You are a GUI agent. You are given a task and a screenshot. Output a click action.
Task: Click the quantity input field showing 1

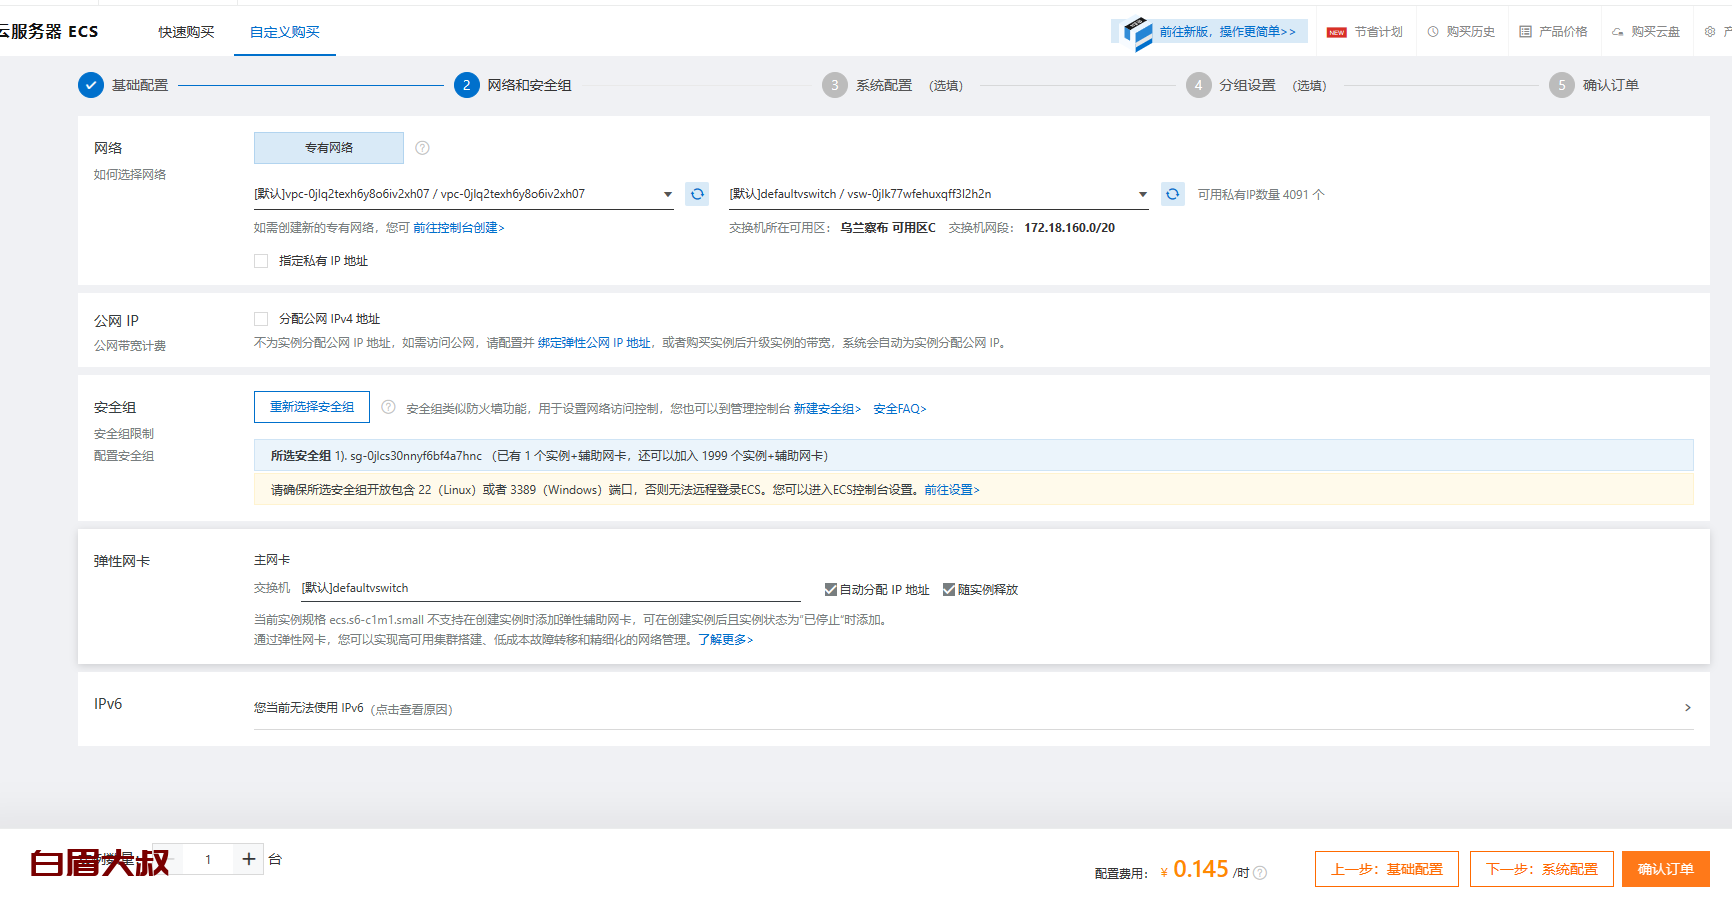click(x=208, y=859)
